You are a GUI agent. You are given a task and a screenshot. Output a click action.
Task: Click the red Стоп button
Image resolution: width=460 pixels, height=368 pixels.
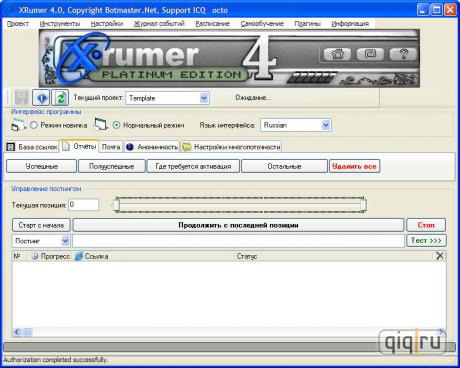426,225
